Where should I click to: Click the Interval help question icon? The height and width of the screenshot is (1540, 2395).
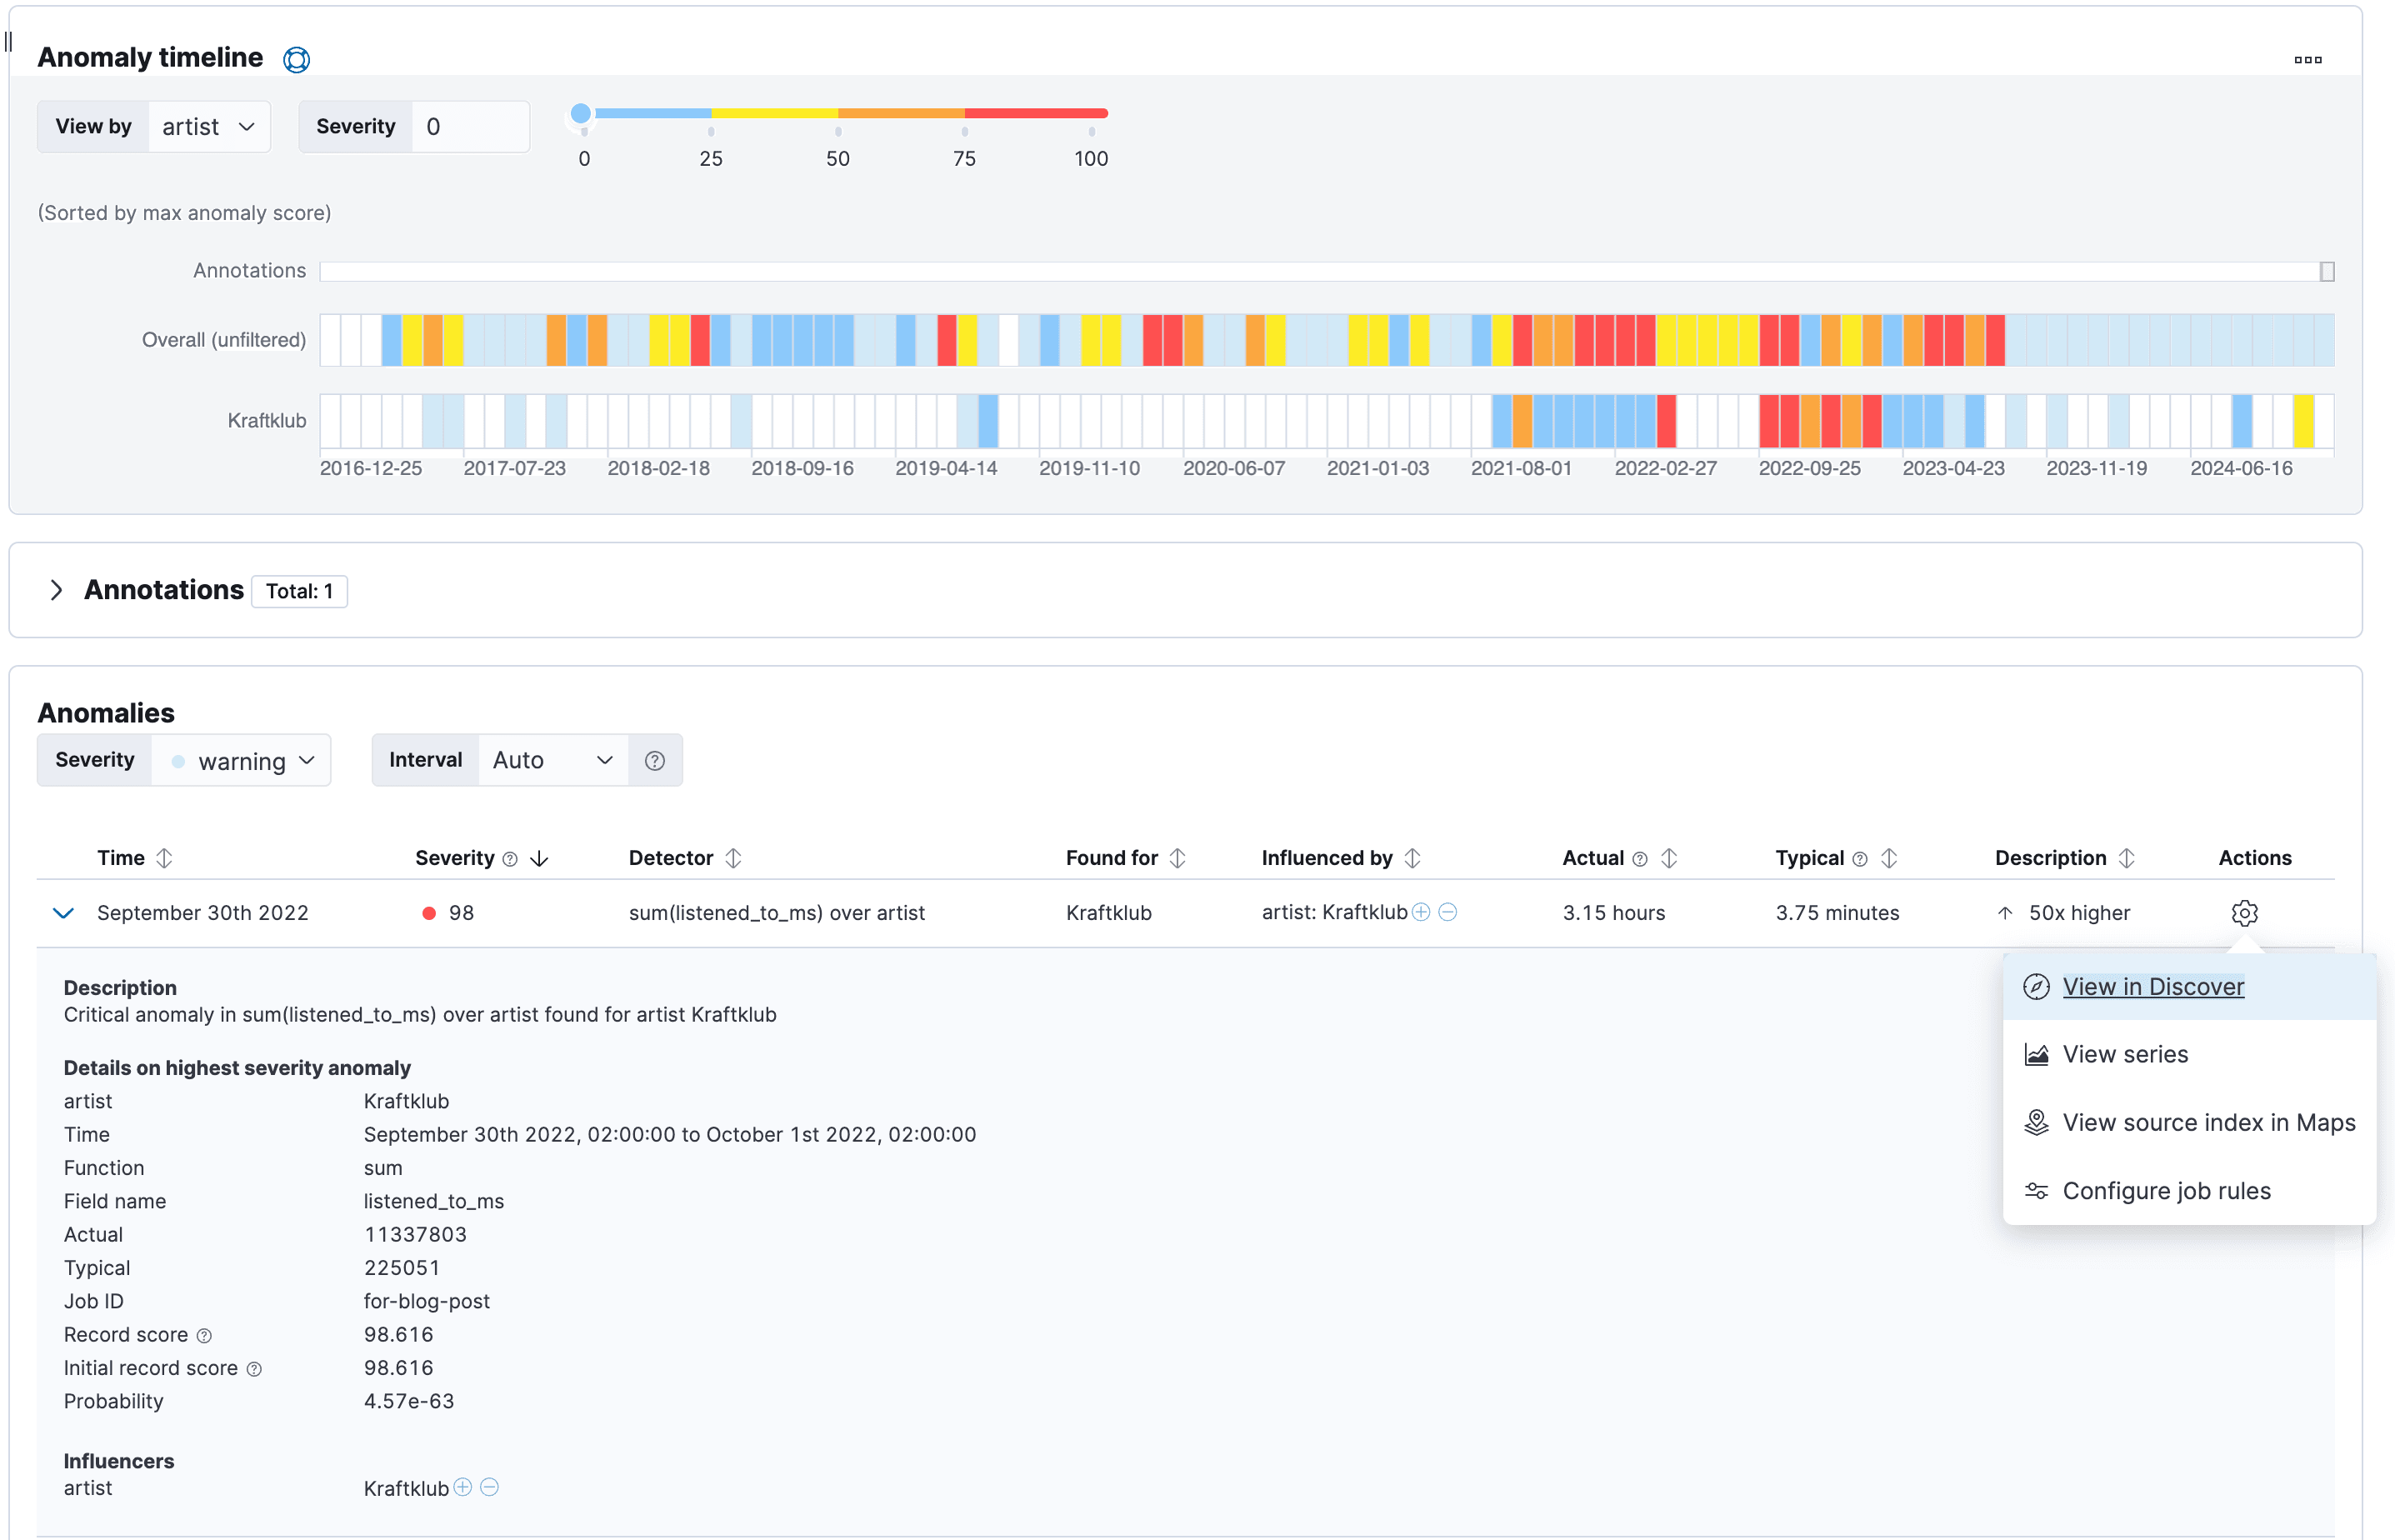(x=655, y=761)
